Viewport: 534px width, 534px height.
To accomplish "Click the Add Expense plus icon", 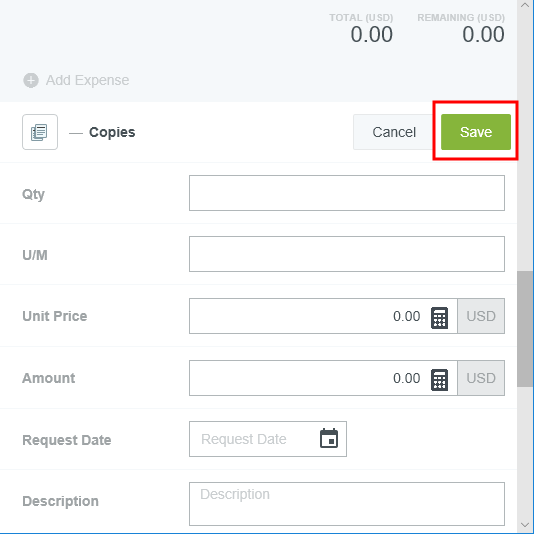I will 31,80.
